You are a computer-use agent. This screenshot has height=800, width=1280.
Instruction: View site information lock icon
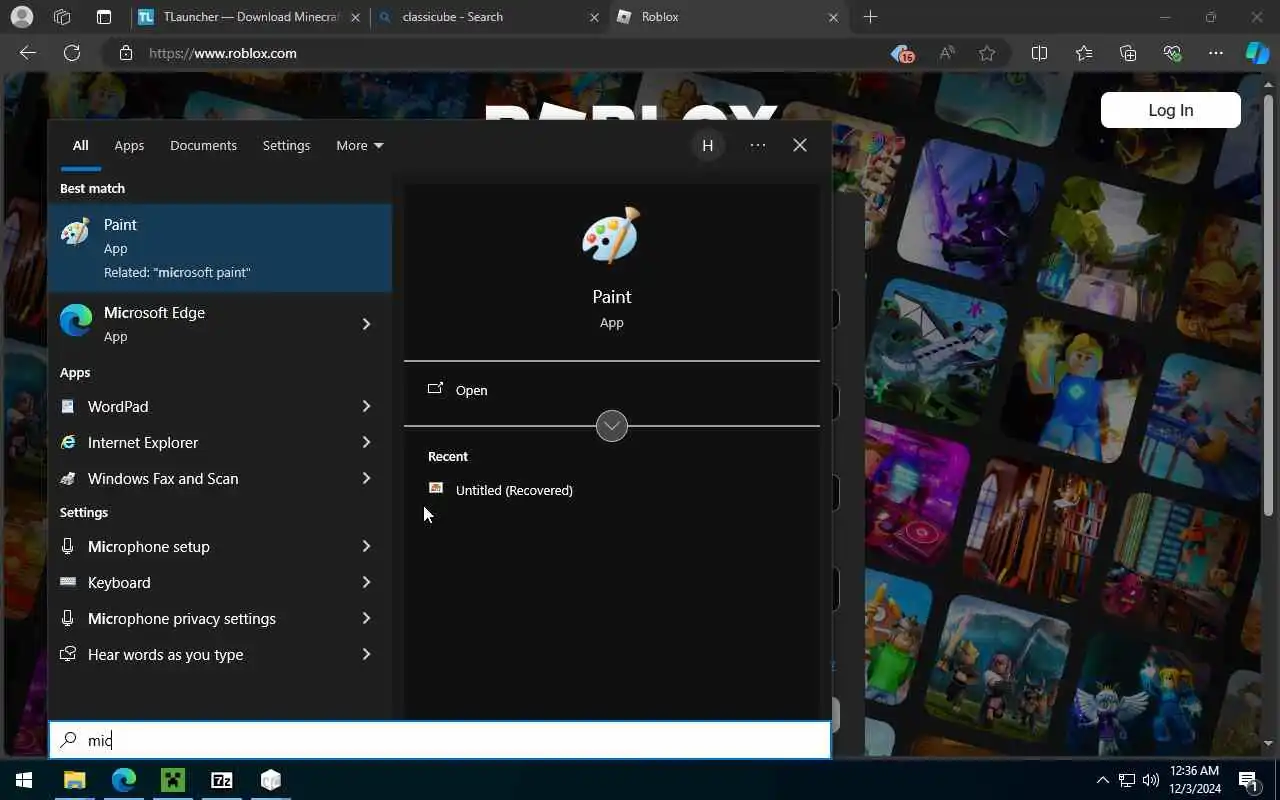click(126, 53)
